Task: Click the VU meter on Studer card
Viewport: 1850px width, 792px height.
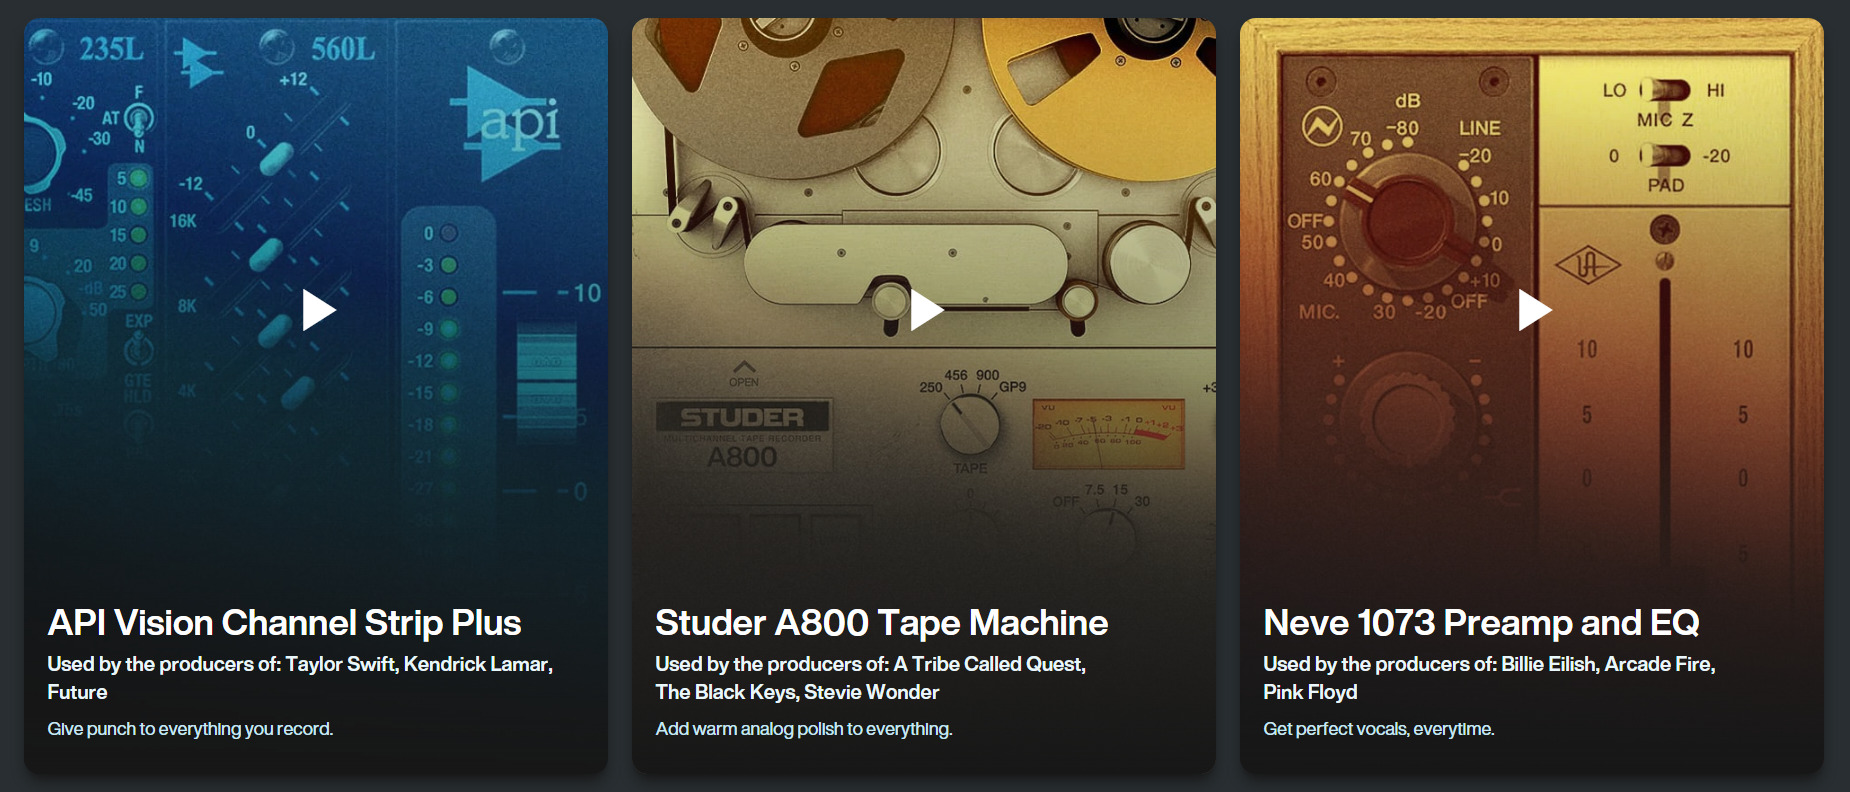Action: click(x=1108, y=434)
